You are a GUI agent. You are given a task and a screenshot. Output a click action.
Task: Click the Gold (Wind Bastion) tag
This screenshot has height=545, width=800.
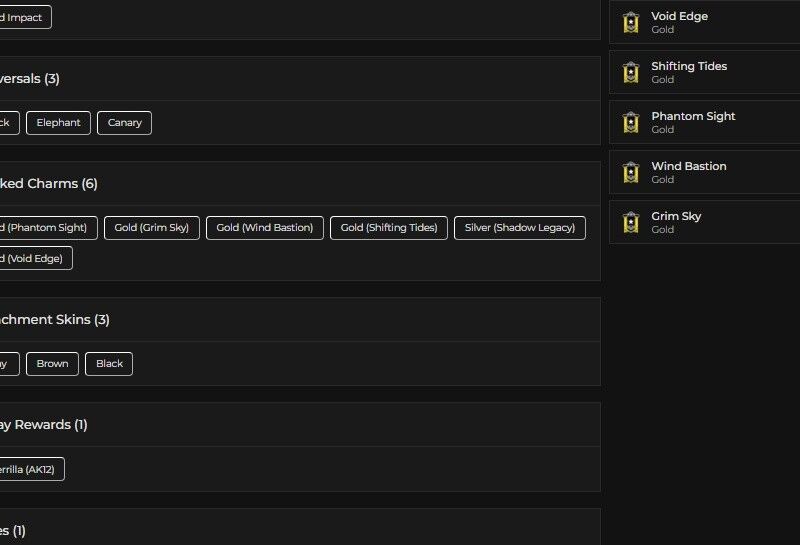(x=265, y=228)
